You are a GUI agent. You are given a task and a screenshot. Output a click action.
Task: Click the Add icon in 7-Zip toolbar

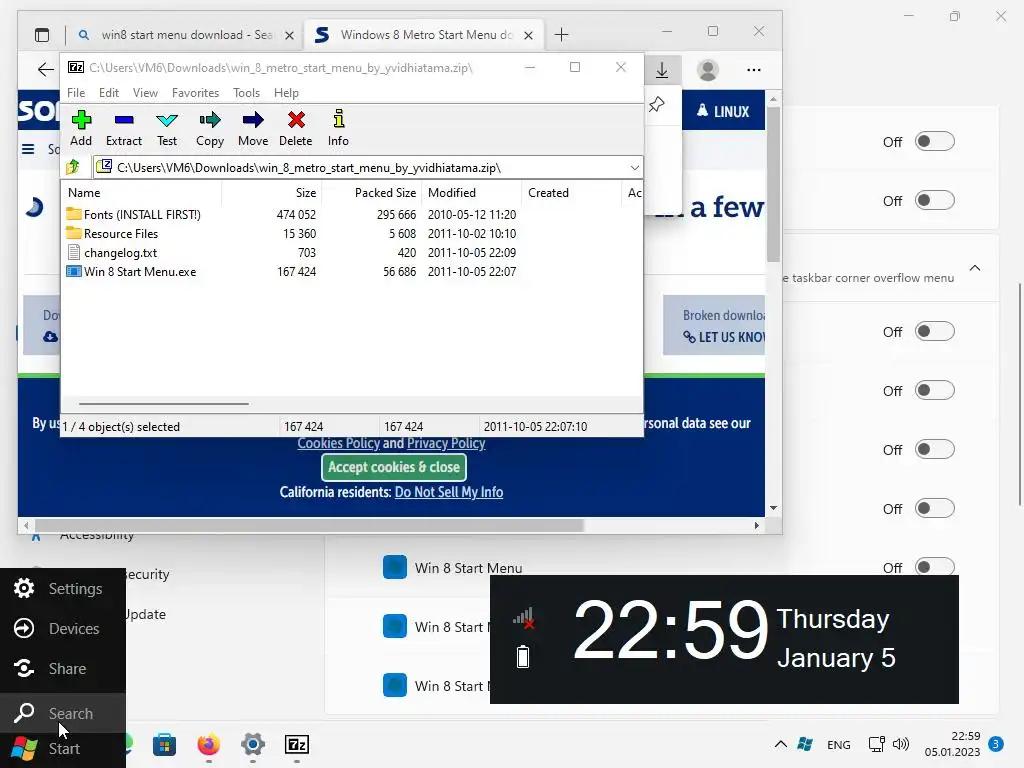pos(81,128)
